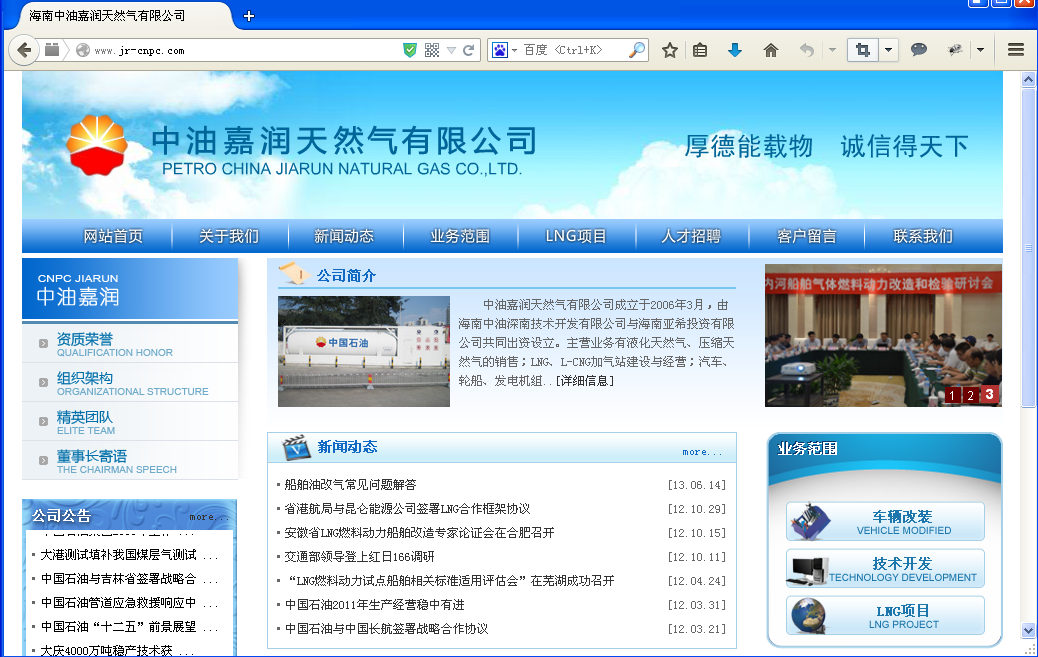Open 组织架构 Organizational Structure sidebar link

coord(130,383)
